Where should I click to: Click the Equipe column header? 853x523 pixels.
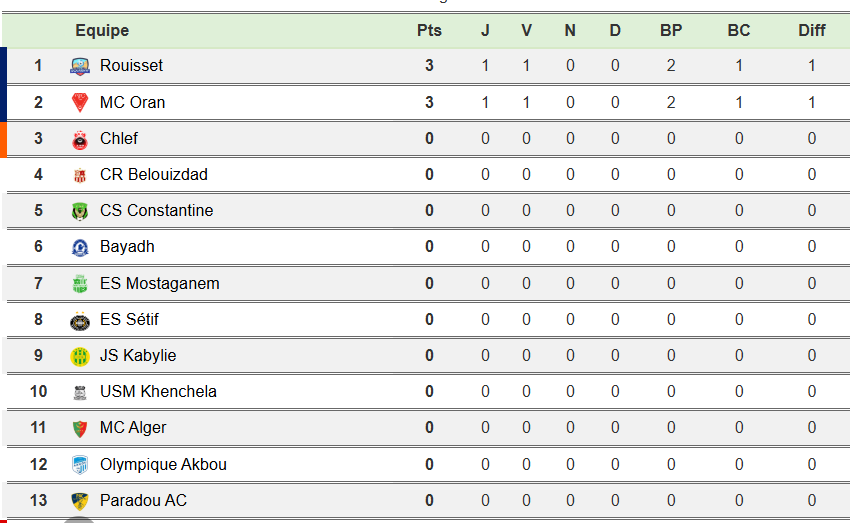[x=102, y=31]
